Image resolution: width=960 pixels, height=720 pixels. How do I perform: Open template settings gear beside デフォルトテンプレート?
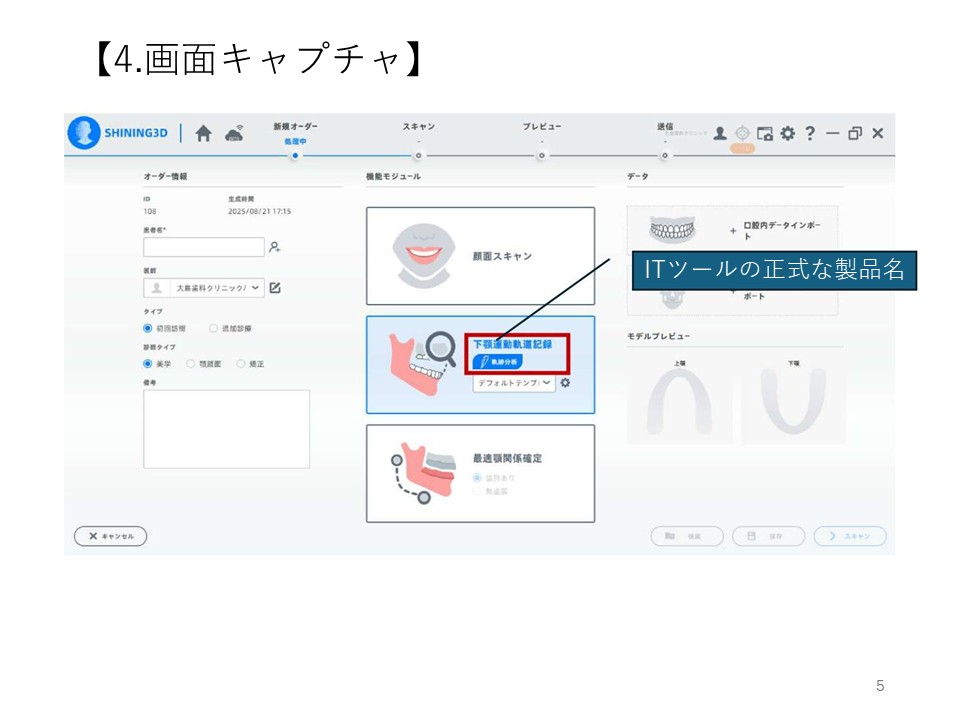click(x=565, y=383)
